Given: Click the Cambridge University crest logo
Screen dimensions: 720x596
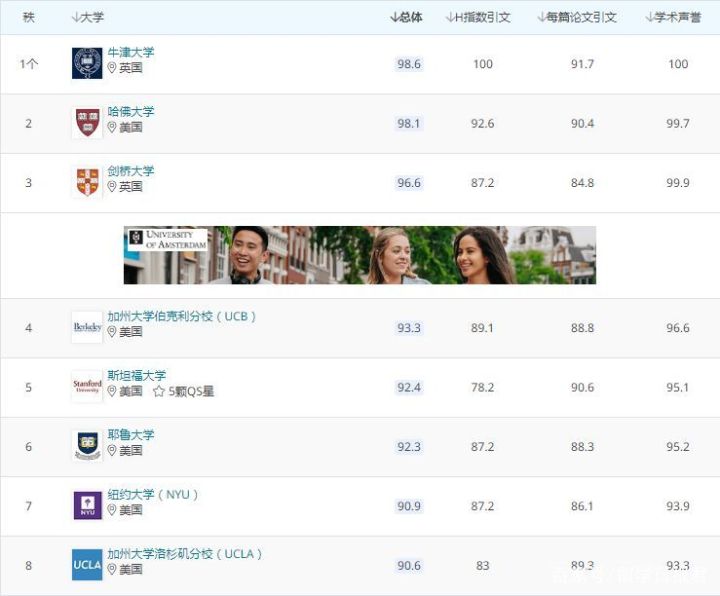Looking at the screenshot, I should coord(87,182).
